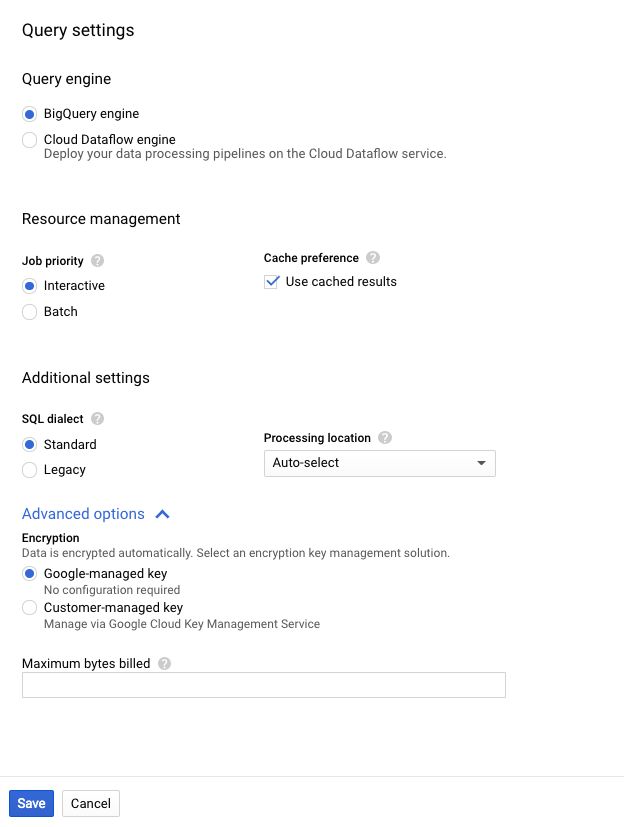Click the Job priority help icon
This screenshot has width=624, height=827.
tap(97, 261)
